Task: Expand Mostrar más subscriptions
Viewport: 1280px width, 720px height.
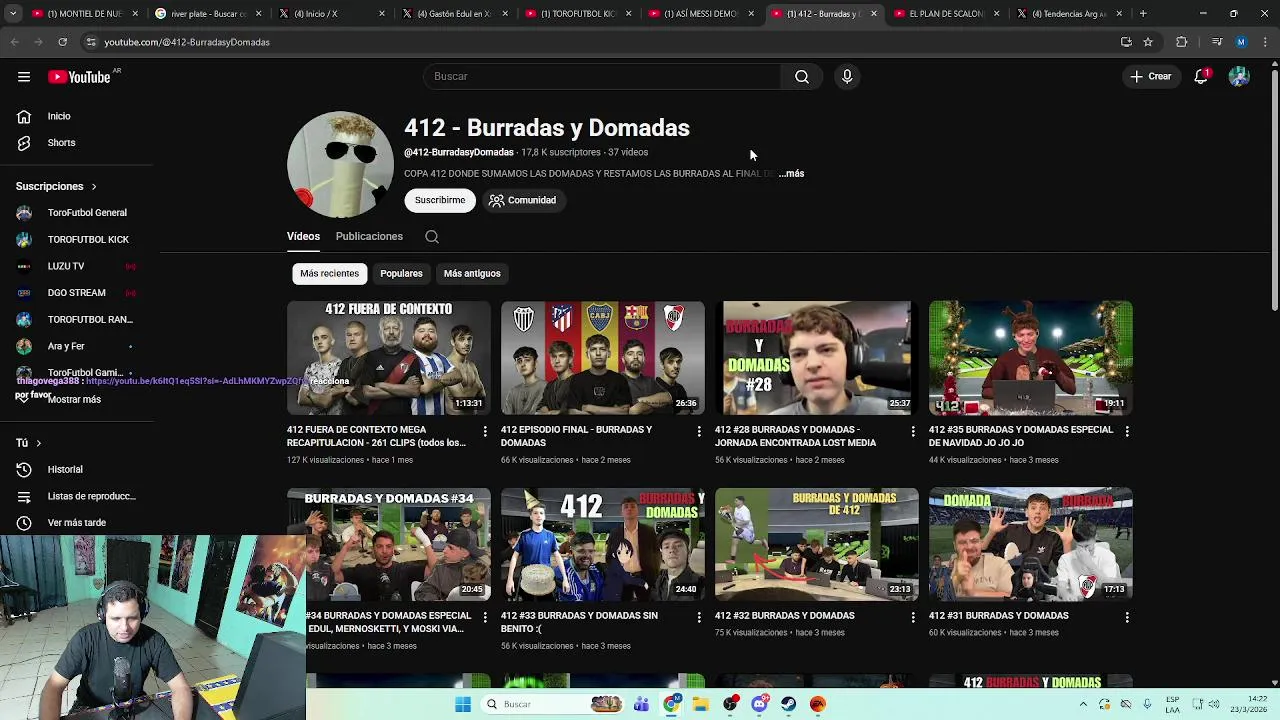Action: (76, 399)
